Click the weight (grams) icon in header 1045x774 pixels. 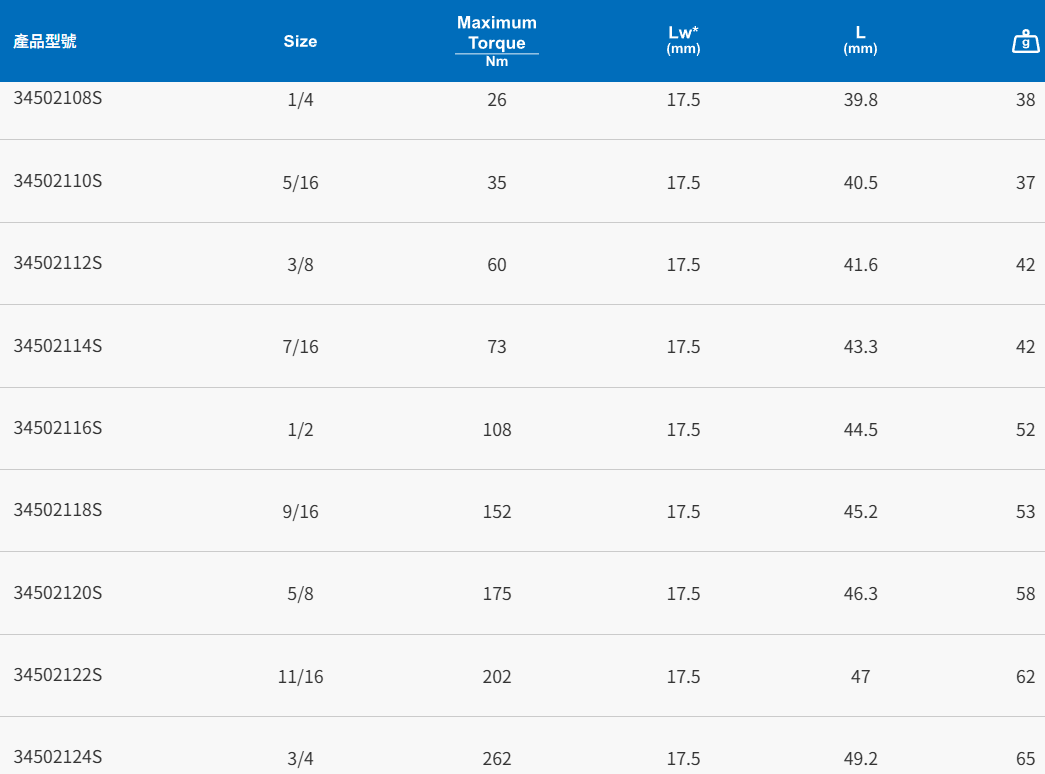click(1025, 42)
